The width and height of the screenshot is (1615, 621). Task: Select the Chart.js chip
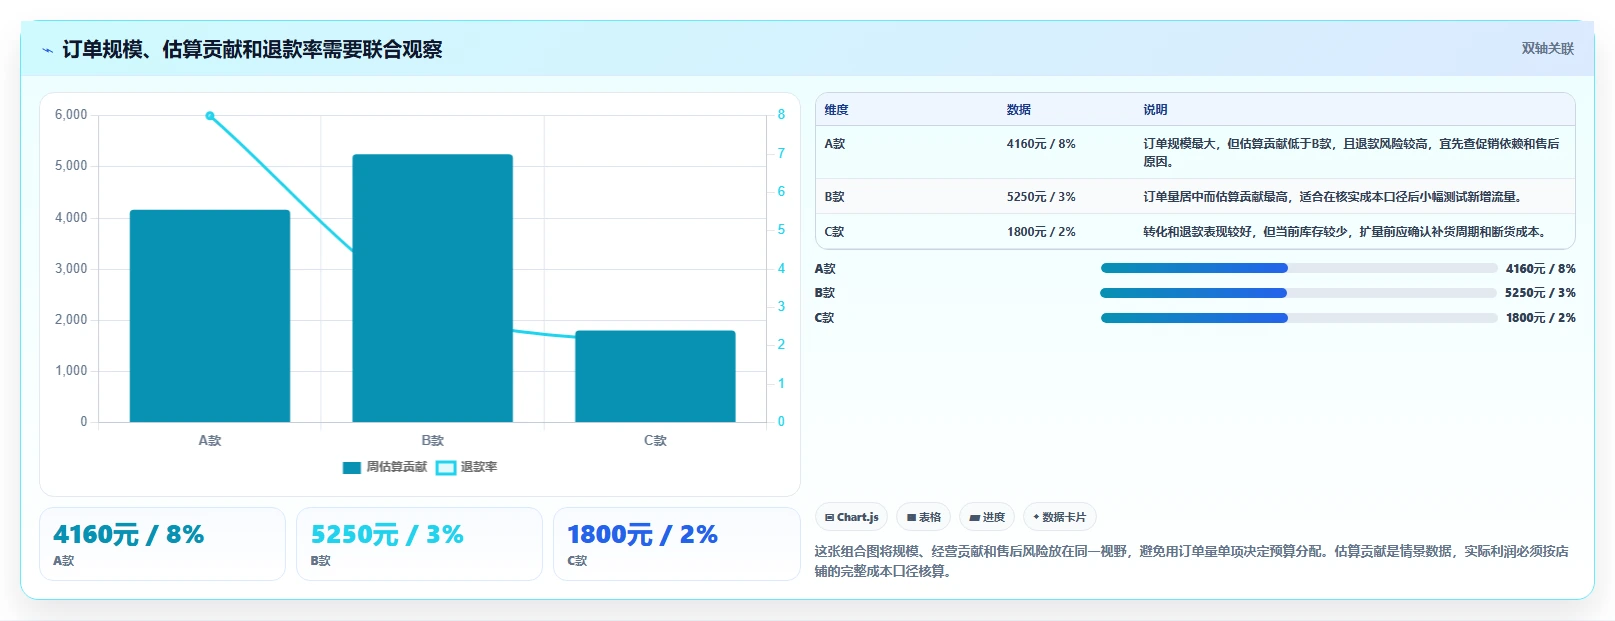pyautogui.click(x=852, y=517)
